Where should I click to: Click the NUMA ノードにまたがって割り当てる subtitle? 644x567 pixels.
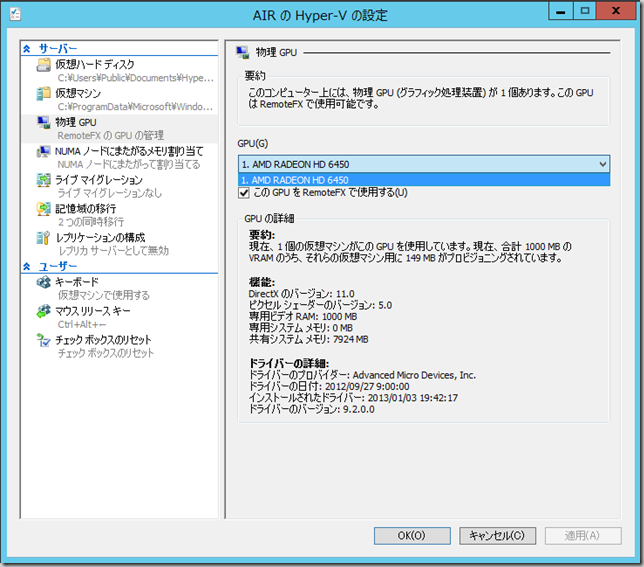coord(129,164)
